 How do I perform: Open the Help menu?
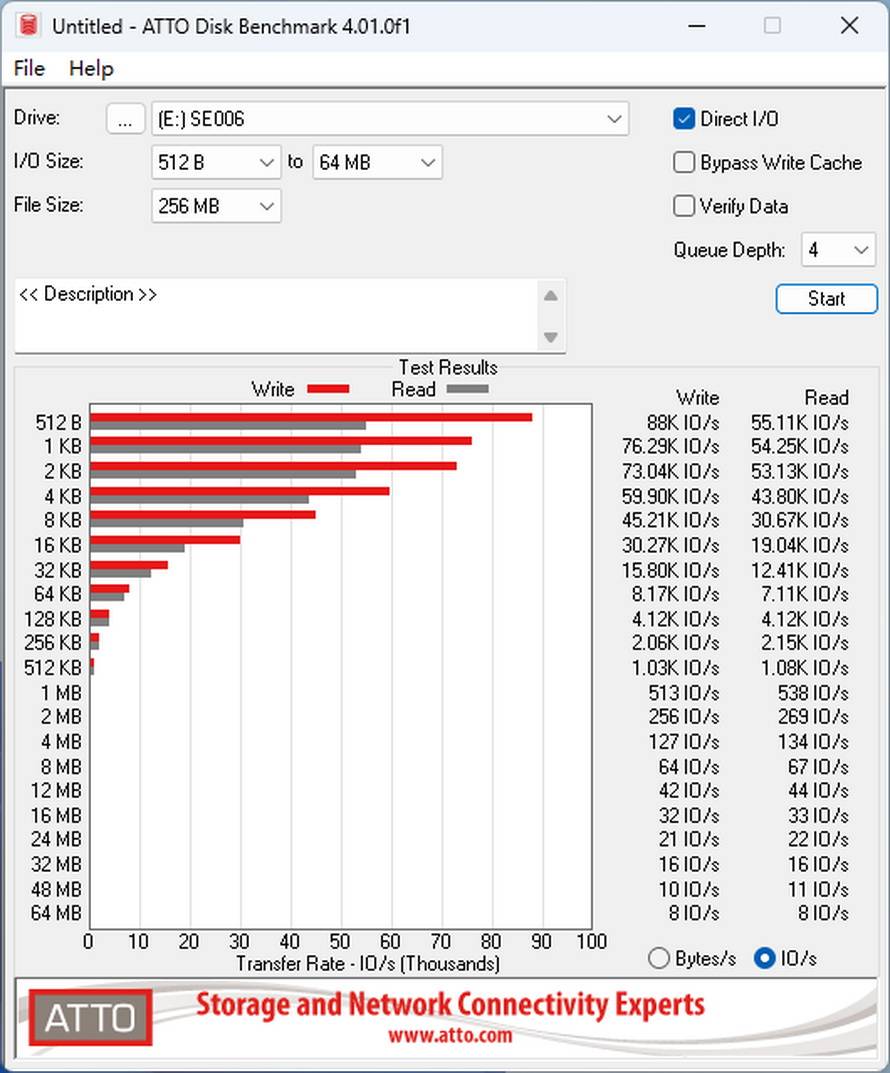pos(91,68)
